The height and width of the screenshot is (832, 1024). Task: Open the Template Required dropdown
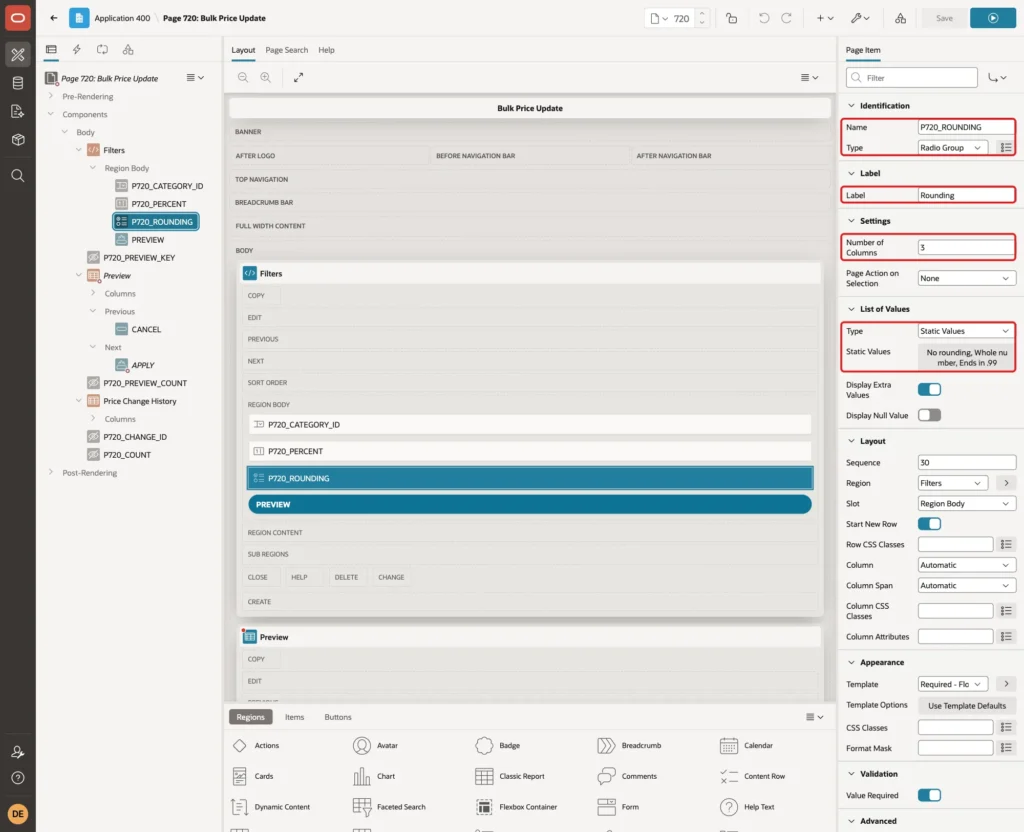point(952,684)
